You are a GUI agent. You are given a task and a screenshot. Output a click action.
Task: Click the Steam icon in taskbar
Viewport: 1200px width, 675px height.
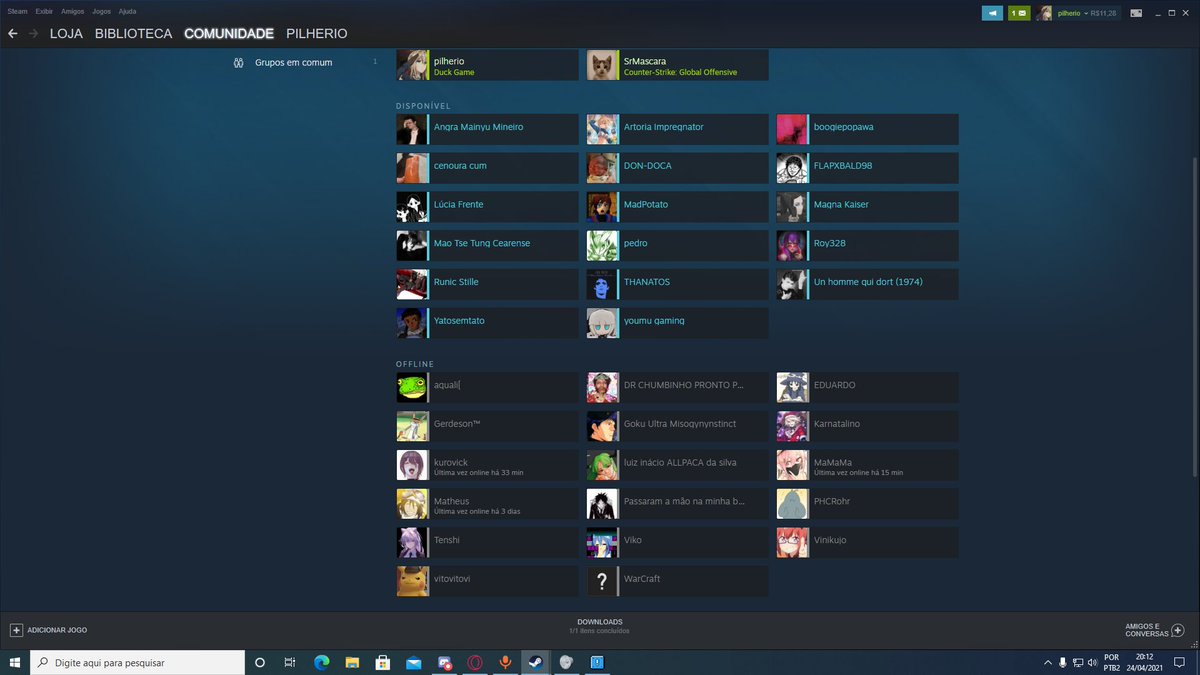[x=536, y=662]
